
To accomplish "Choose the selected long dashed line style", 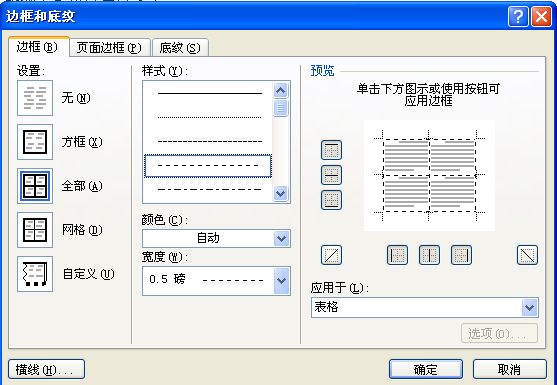I will pos(208,166).
